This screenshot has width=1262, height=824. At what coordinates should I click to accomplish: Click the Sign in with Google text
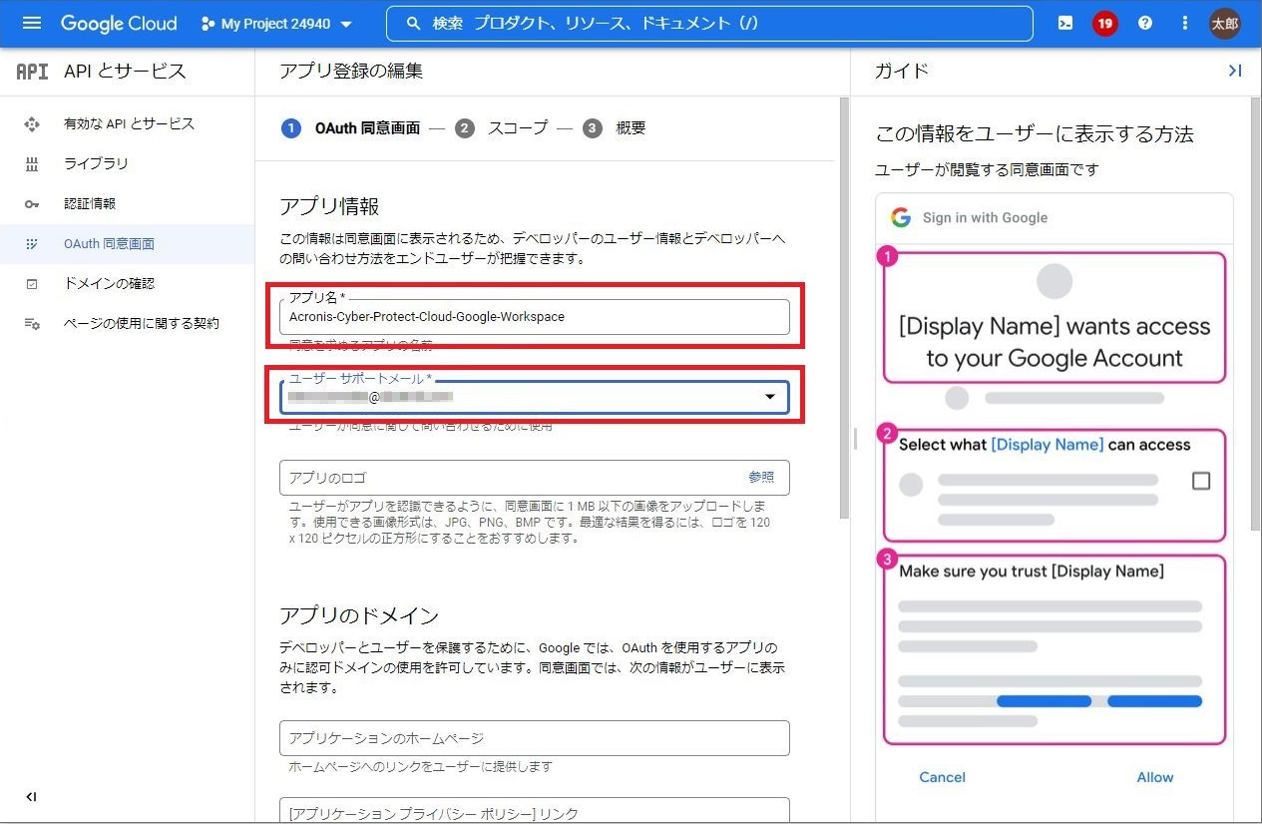click(985, 217)
